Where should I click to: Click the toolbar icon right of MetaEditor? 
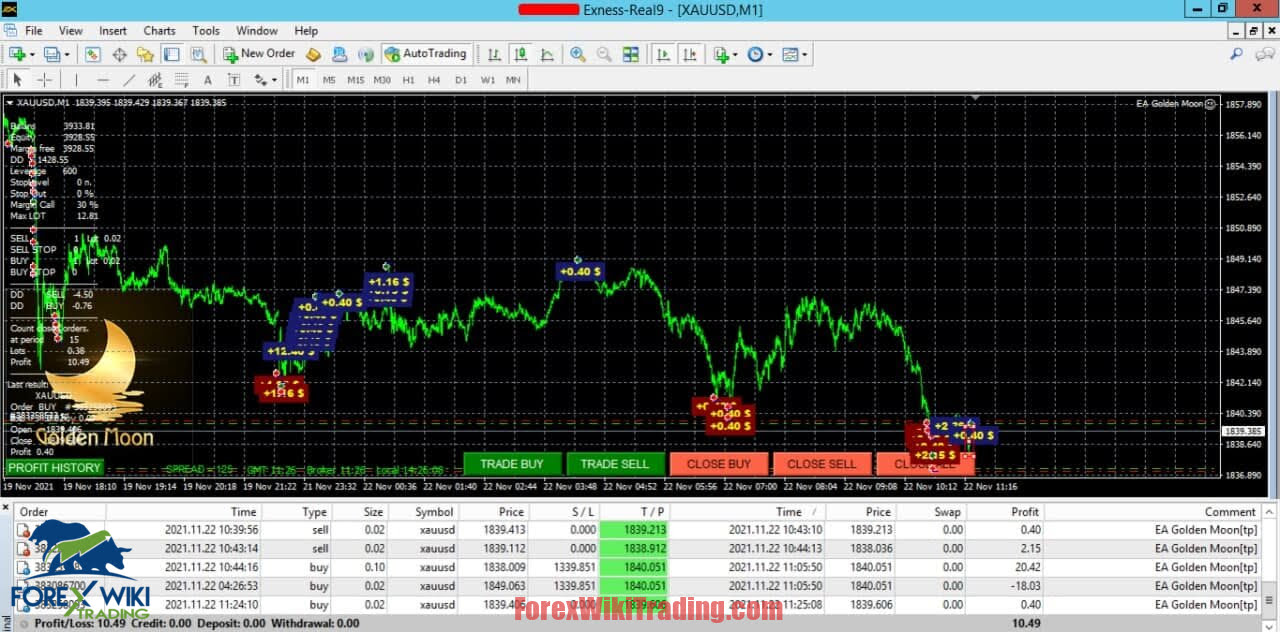pyautogui.click(x=340, y=54)
